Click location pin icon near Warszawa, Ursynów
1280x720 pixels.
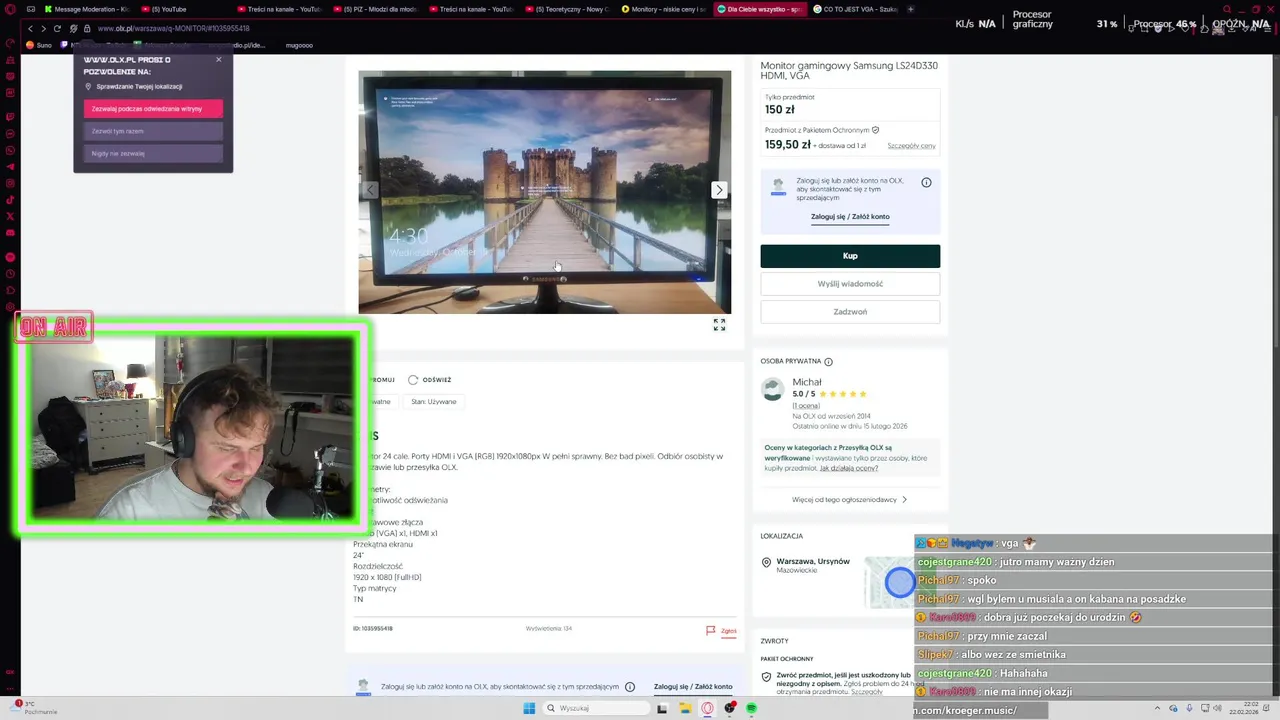coord(767,563)
